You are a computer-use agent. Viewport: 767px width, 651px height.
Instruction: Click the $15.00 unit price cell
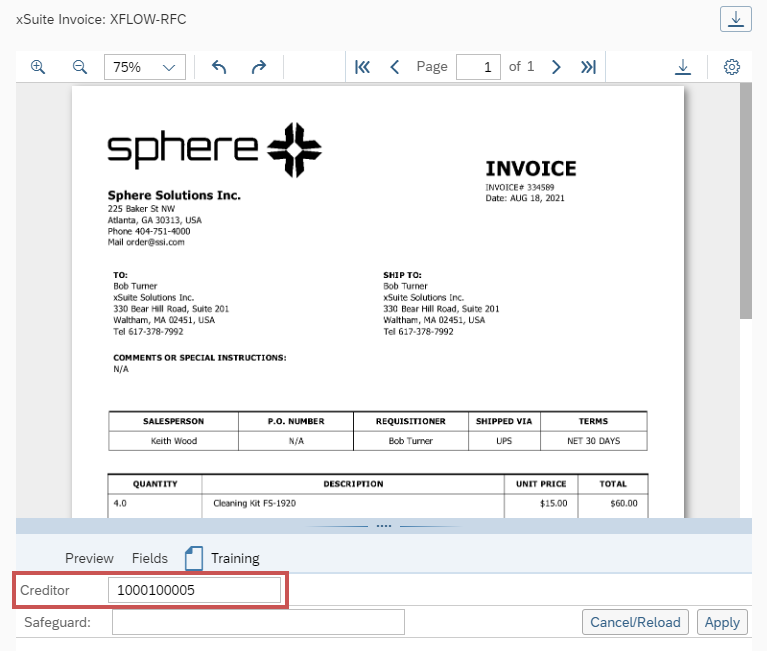click(x=553, y=503)
